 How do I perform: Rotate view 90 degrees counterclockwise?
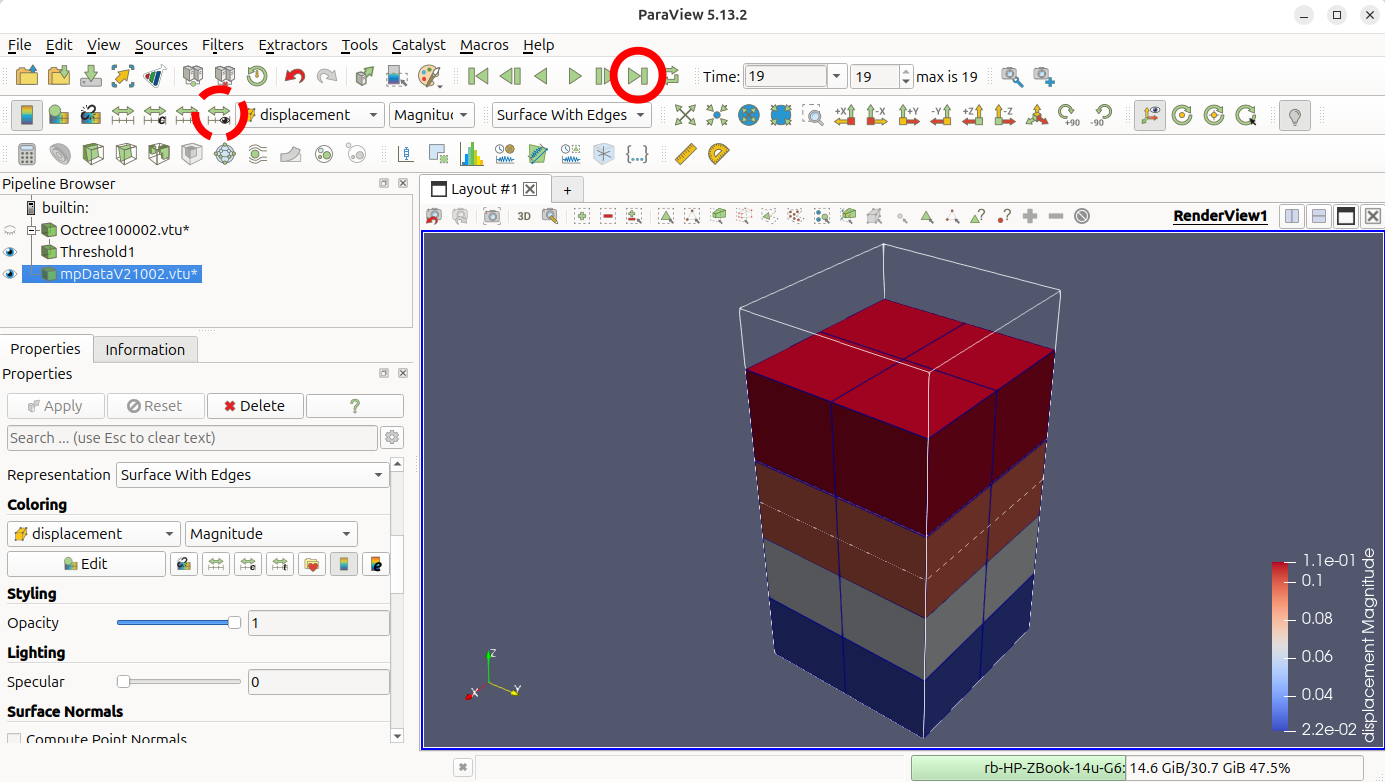tap(1101, 115)
